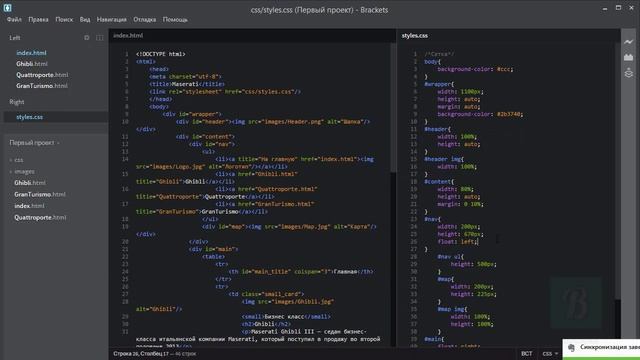Image resolution: width=640 pixels, height=360 pixels.
Task: Click the Left pane label
Action: click(15, 38)
